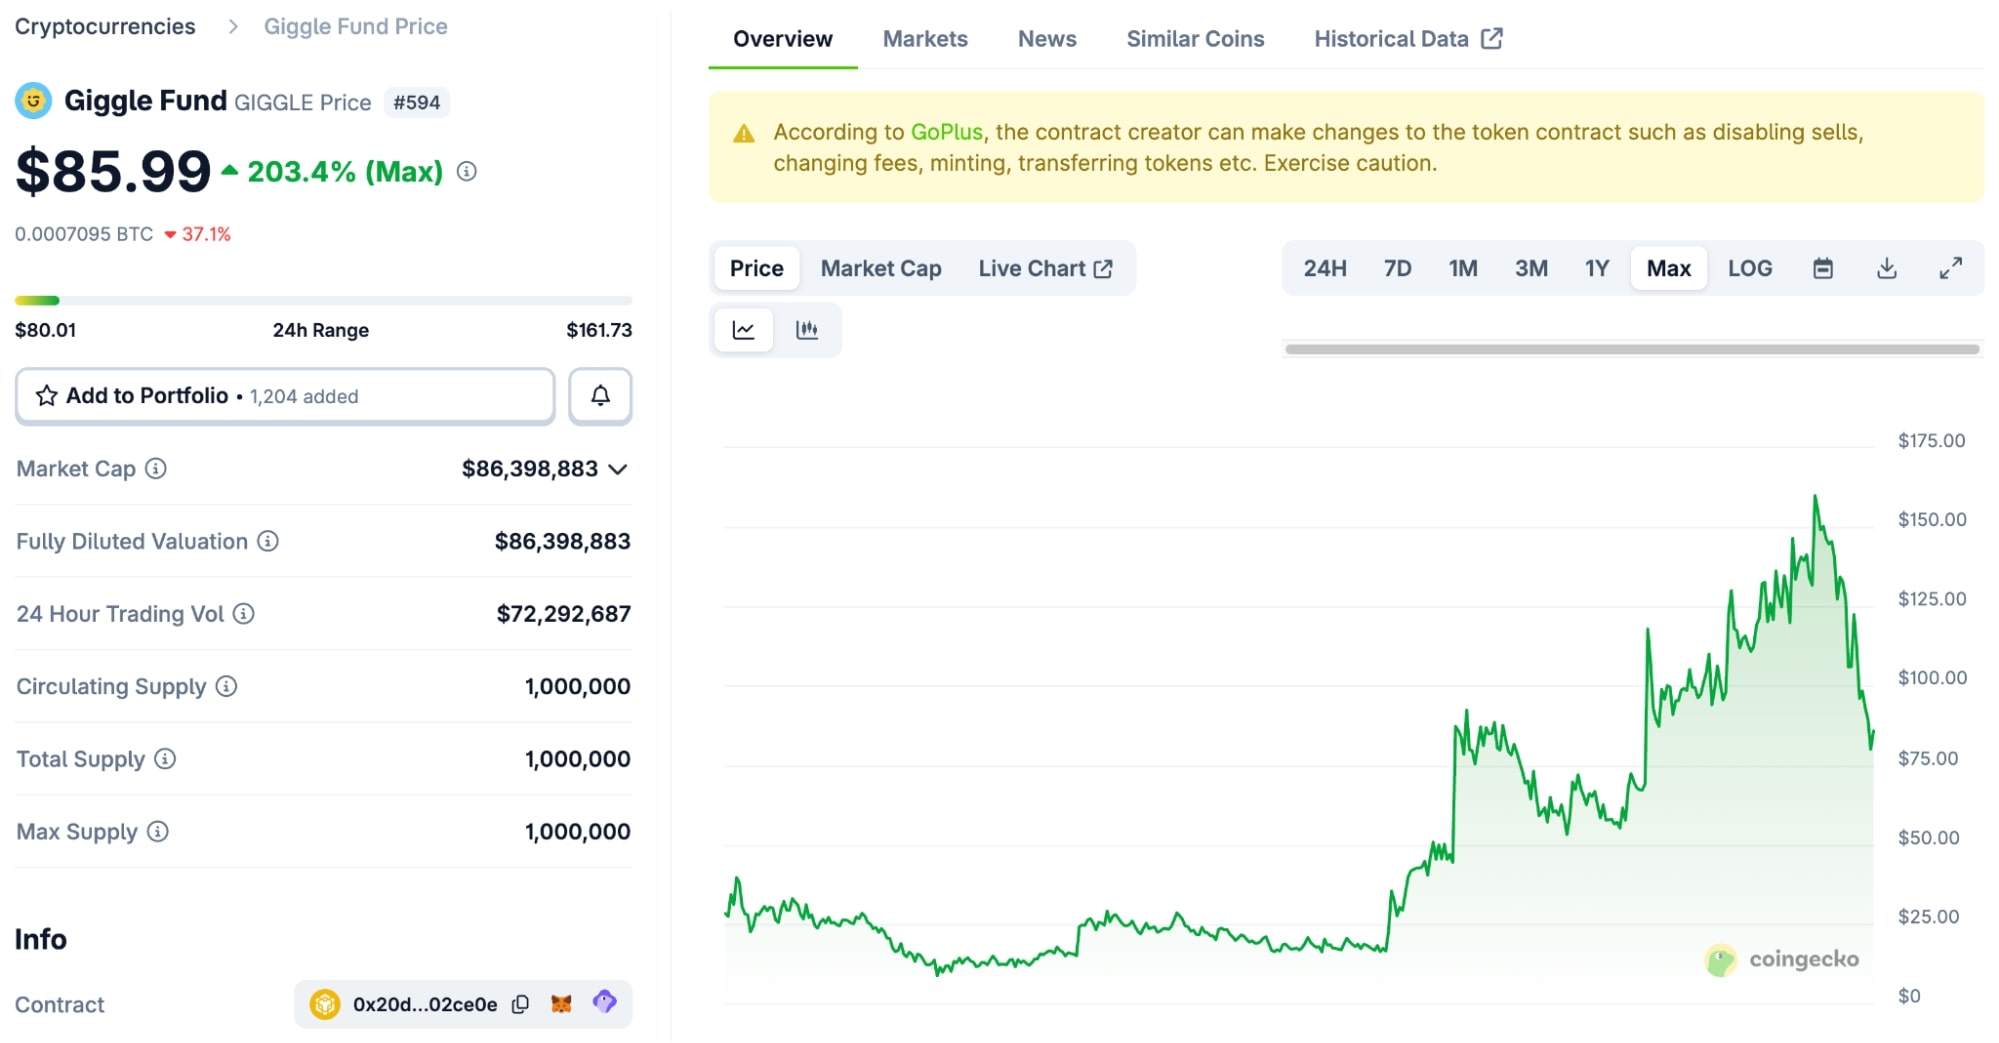Open the Markets tab
Screen dimensions: 1999x1043
tap(924, 39)
